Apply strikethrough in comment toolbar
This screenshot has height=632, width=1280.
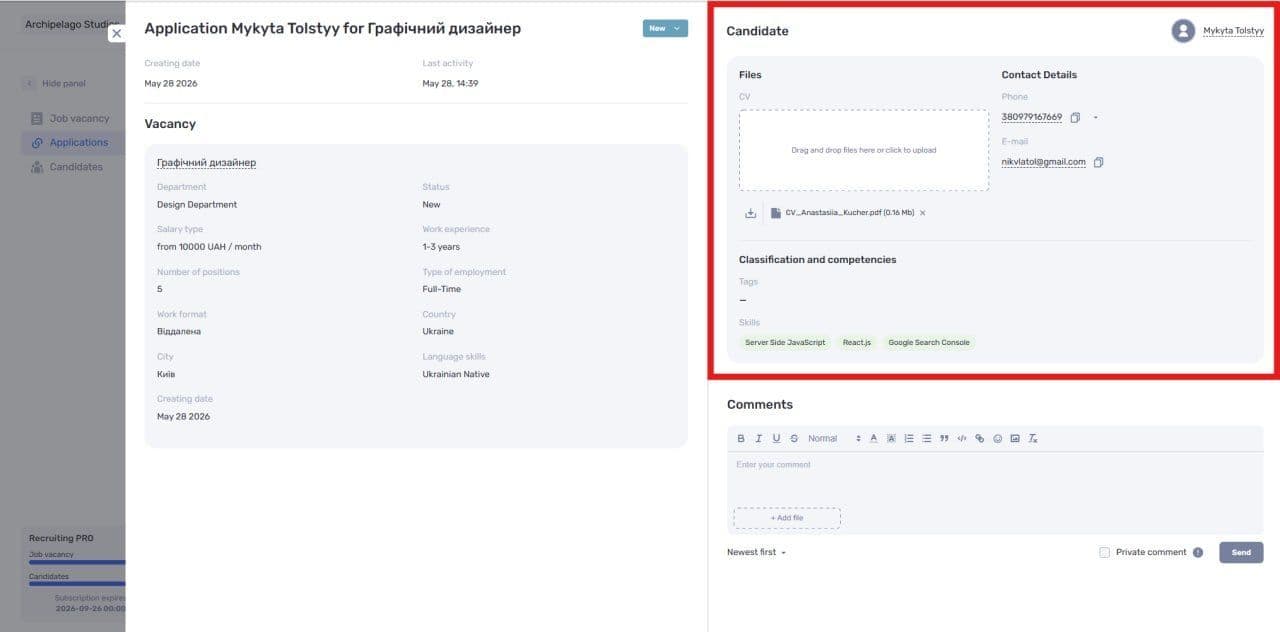coord(794,438)
